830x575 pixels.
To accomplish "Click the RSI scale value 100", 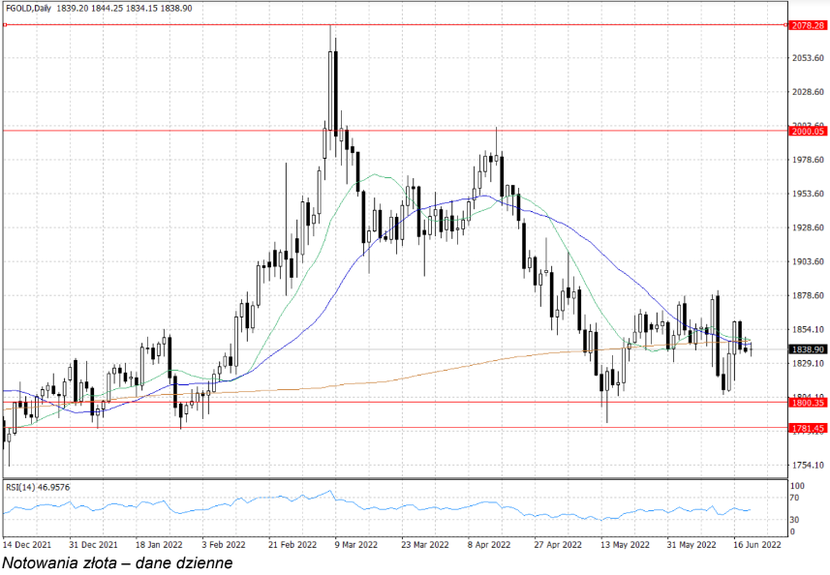I will tap(797, 486).
